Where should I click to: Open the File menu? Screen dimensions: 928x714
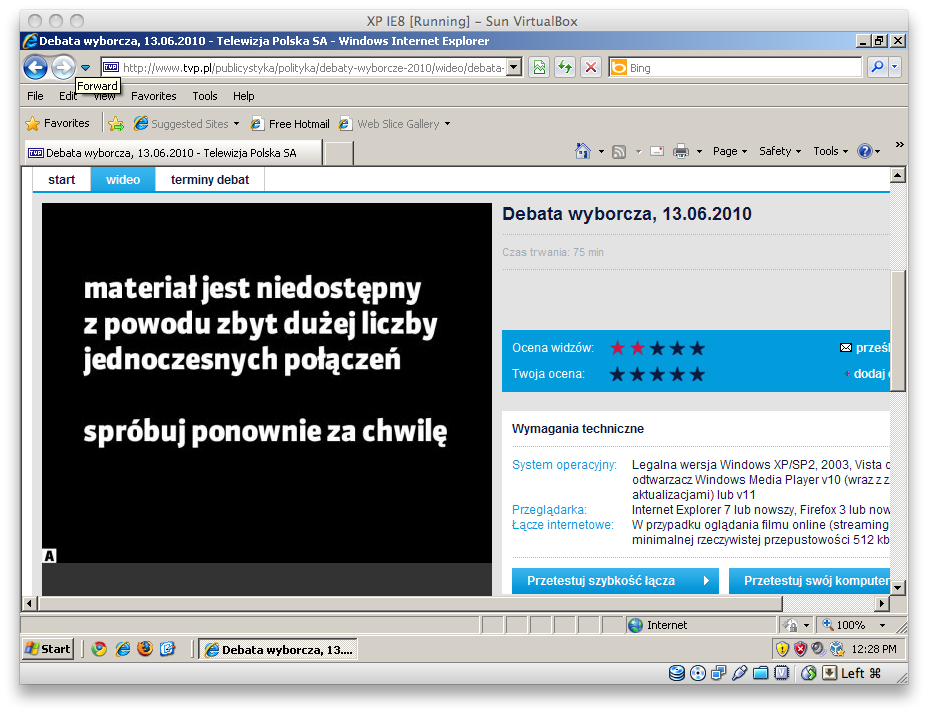point(35,96)
